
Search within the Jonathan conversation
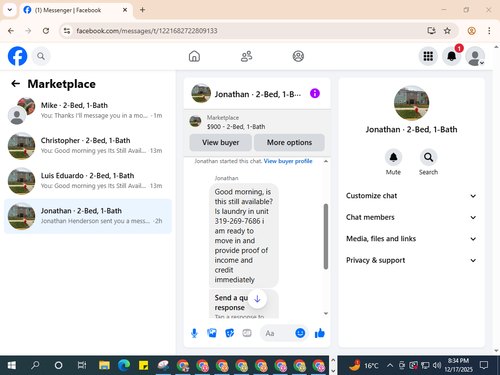coord(428,157)
